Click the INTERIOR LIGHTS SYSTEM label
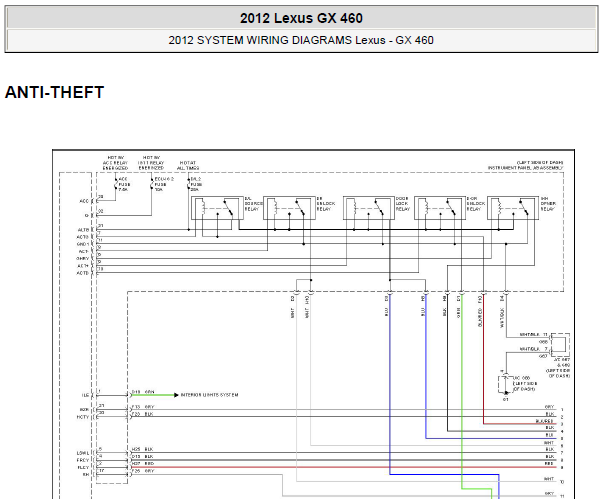Screen dimensions: 601x499 click(209, 395)
